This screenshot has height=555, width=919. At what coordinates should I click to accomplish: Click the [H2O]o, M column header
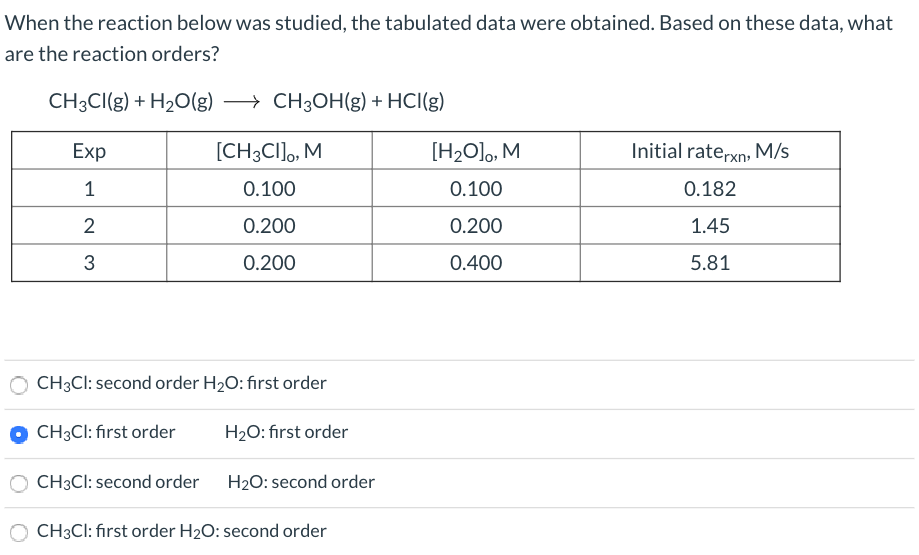click(x=476, y=151)
